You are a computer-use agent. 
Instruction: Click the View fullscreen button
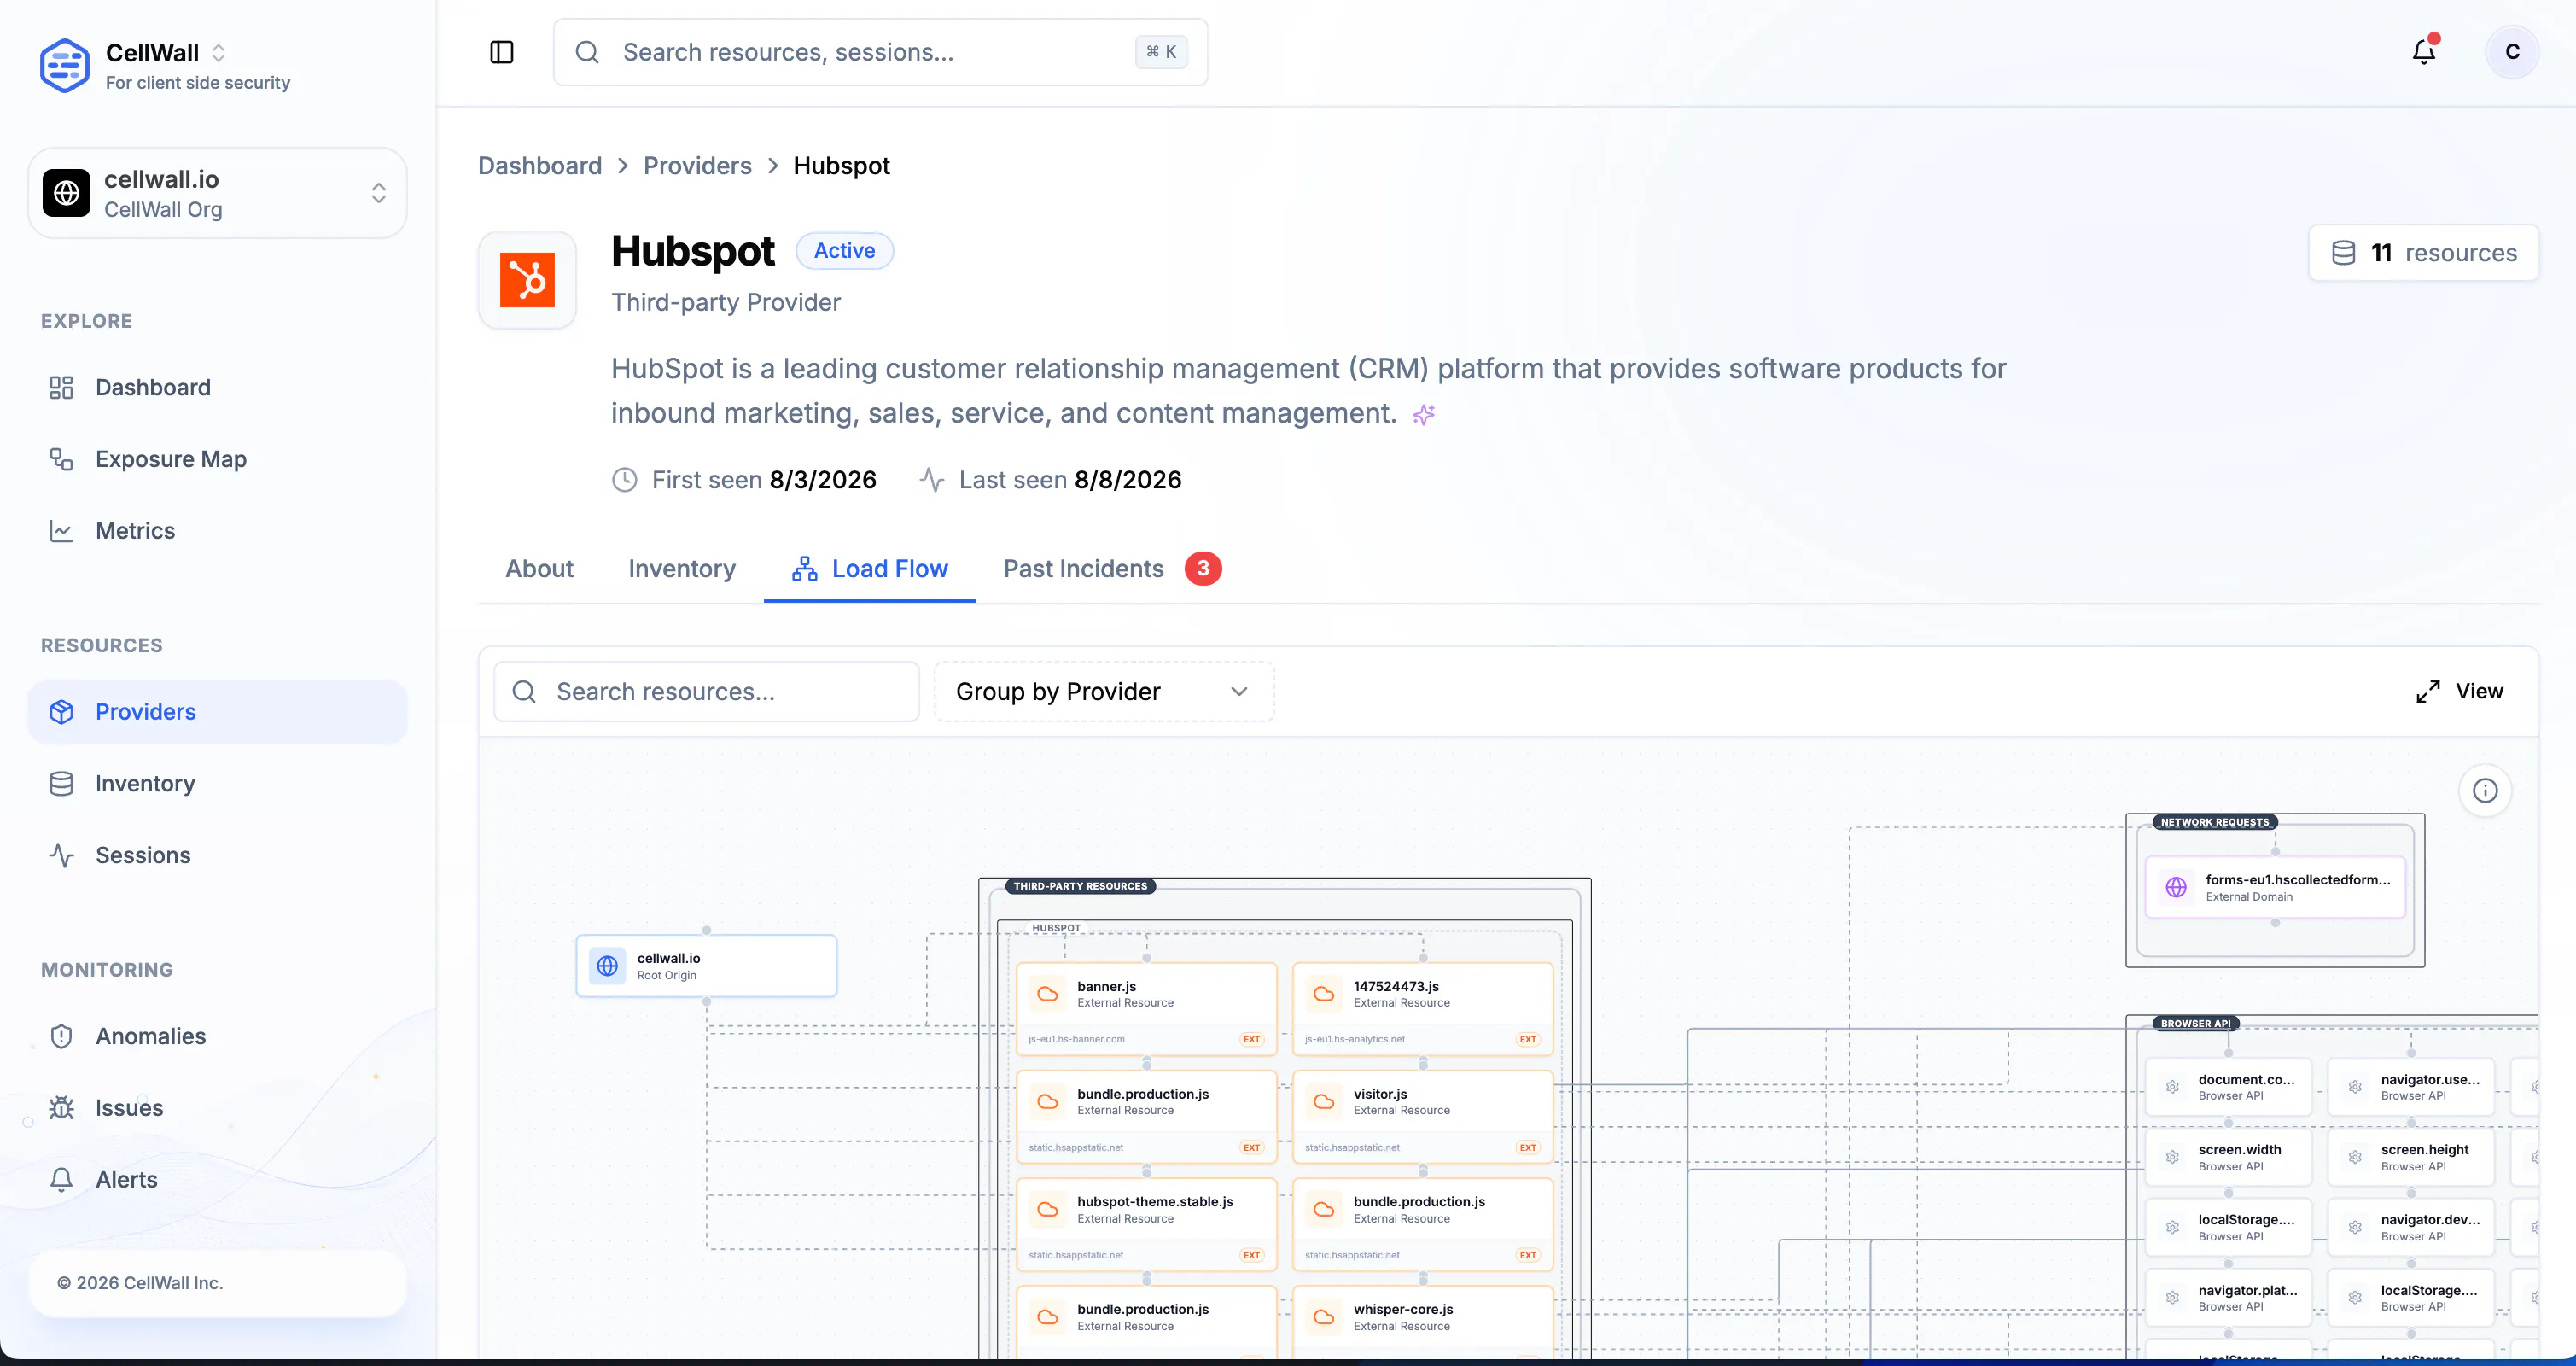click(x=2460, y=692)
